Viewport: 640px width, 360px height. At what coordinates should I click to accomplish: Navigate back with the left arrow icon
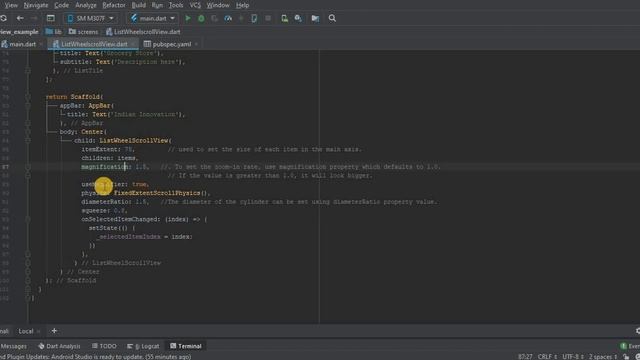point(20,18)
